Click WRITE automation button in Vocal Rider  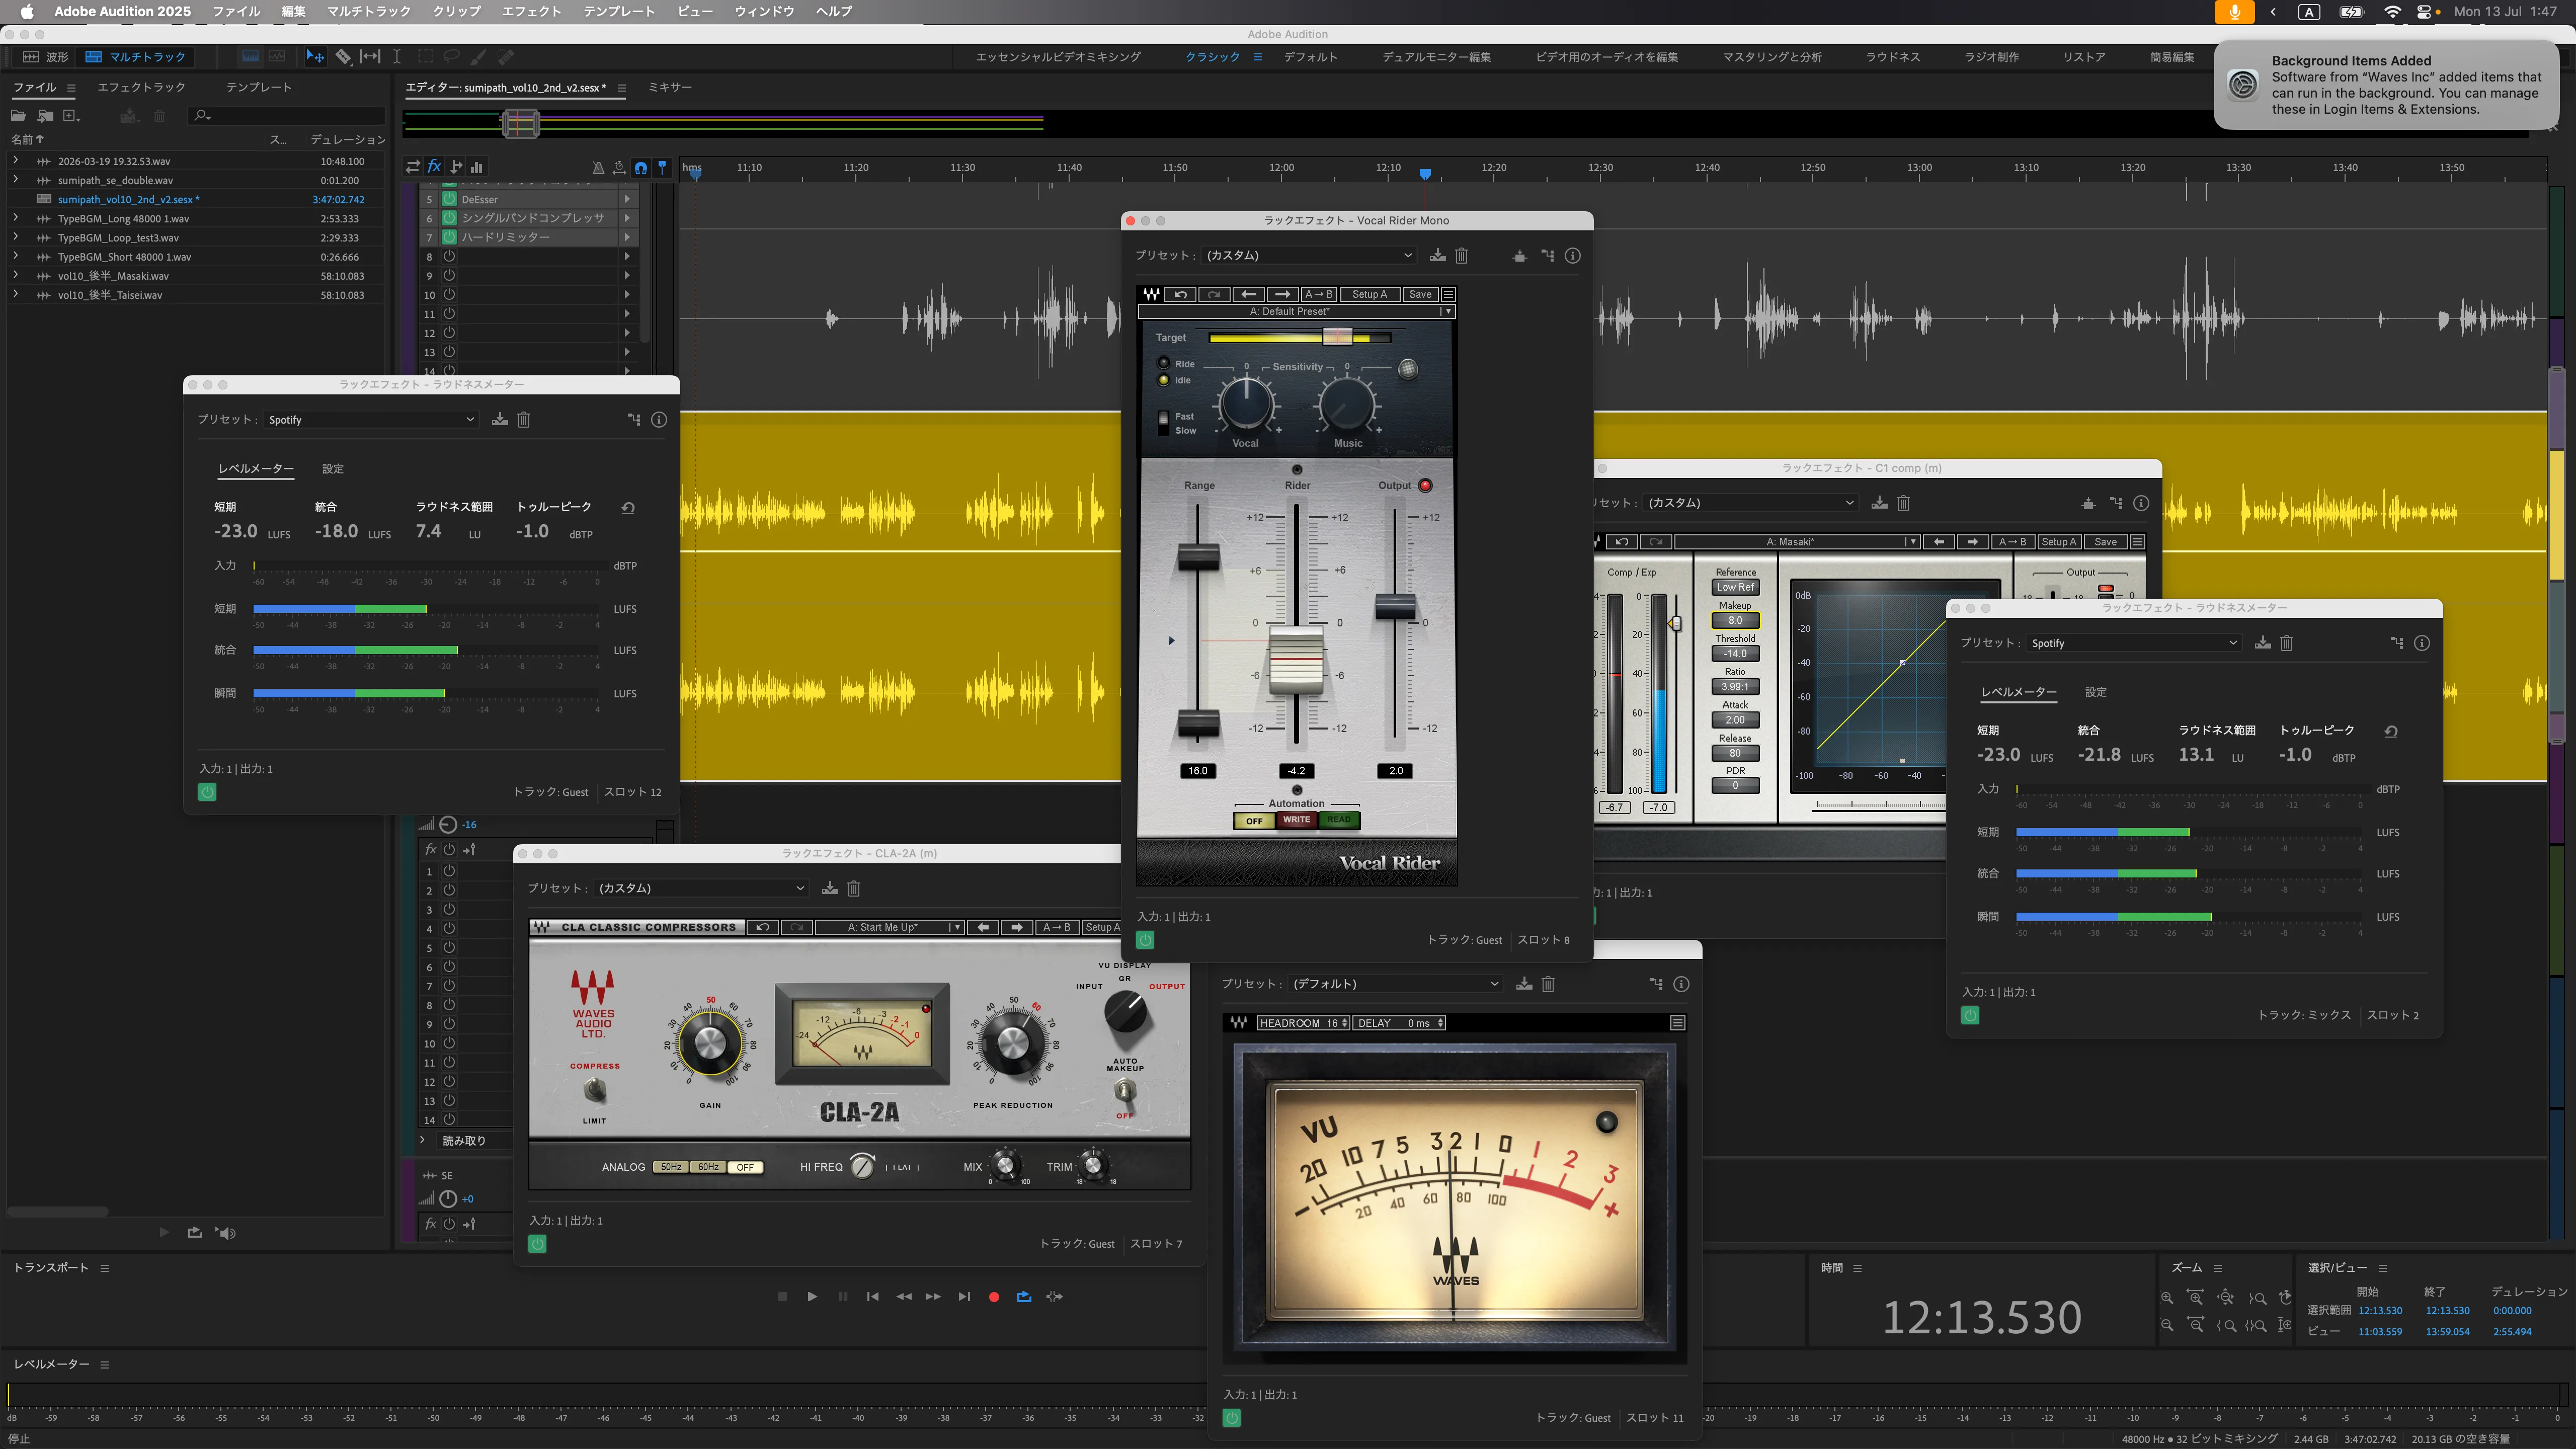pos(1296,820)
